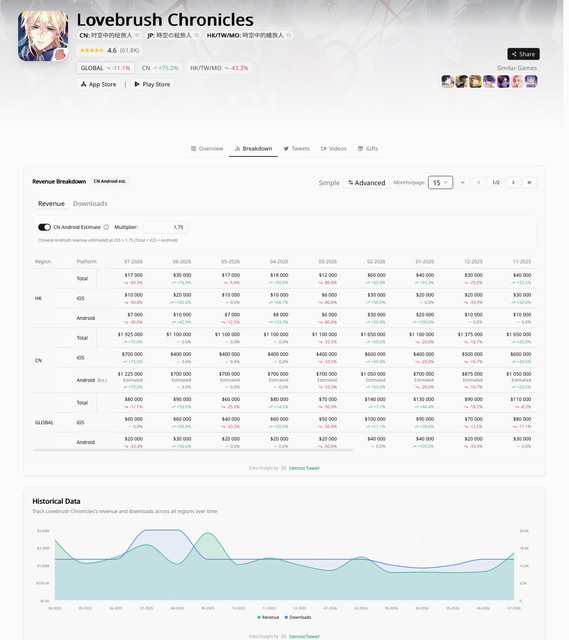Copy the HK/TW/MO name icon
The height and width of the screenshot is (640, 569).
[289, 36]
